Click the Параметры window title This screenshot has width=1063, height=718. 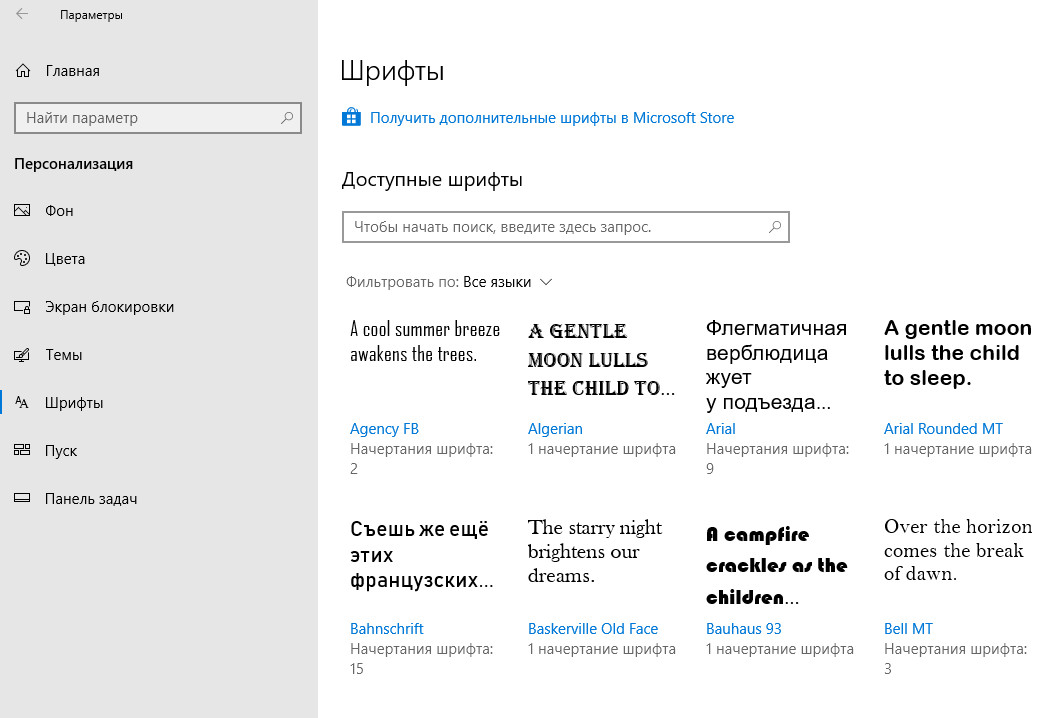coord(91,15)
